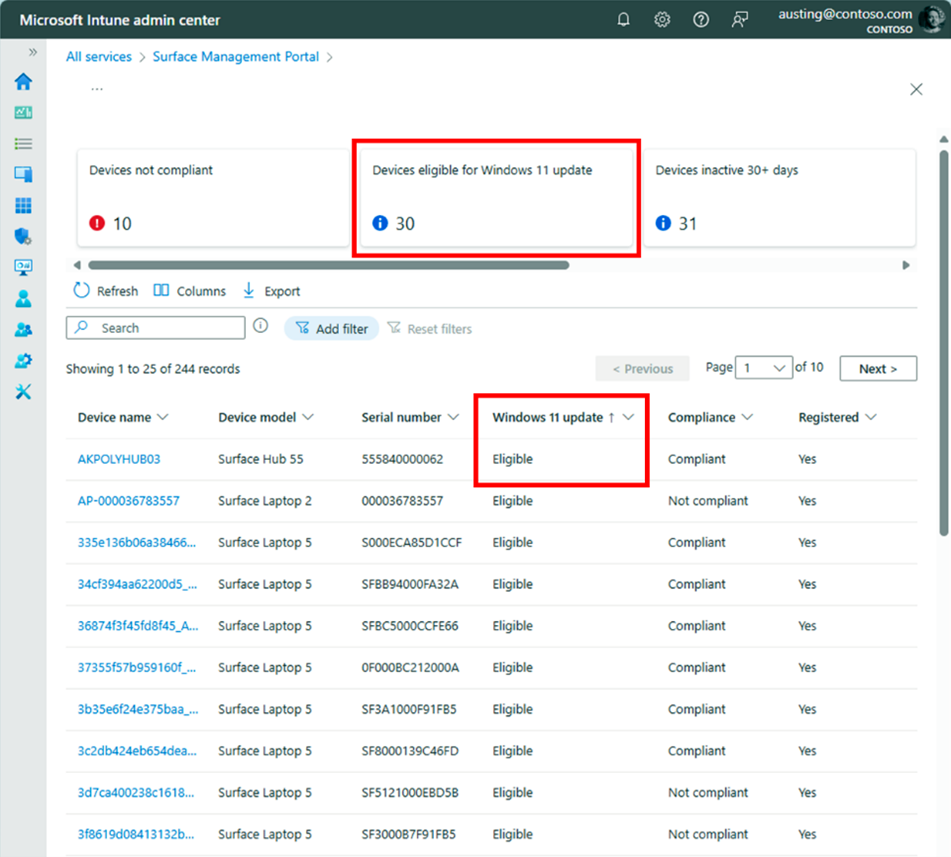Expand the left navigation sidebar
The width and height of the screenshot is (951, 857).
(33, 52)
